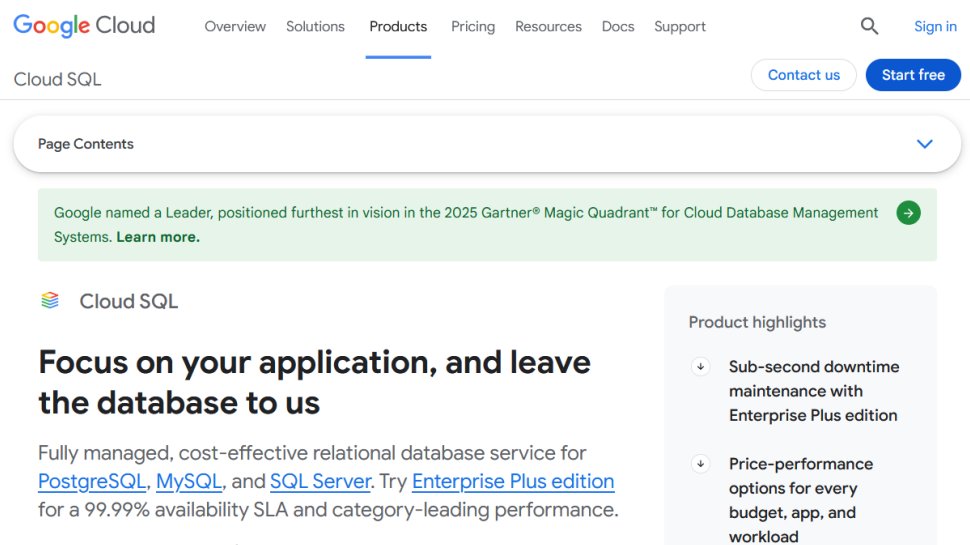Select the Products tab
Viewport: 970px width, 545px height.
(398, 27)
